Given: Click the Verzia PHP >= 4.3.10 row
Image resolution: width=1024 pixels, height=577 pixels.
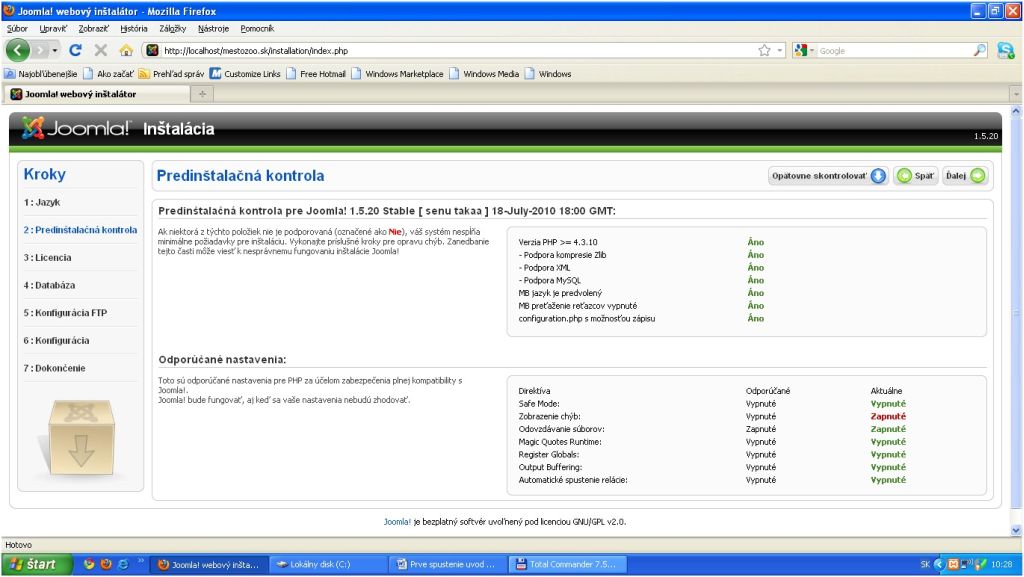Looking at the screenshot, I should pyautogui.click(x=746, y=242).
